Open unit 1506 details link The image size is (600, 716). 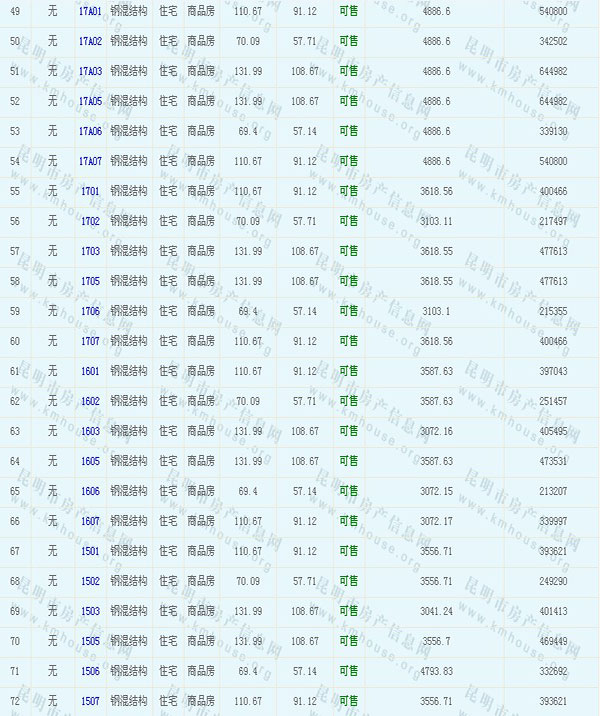click(x=90, y=671)
